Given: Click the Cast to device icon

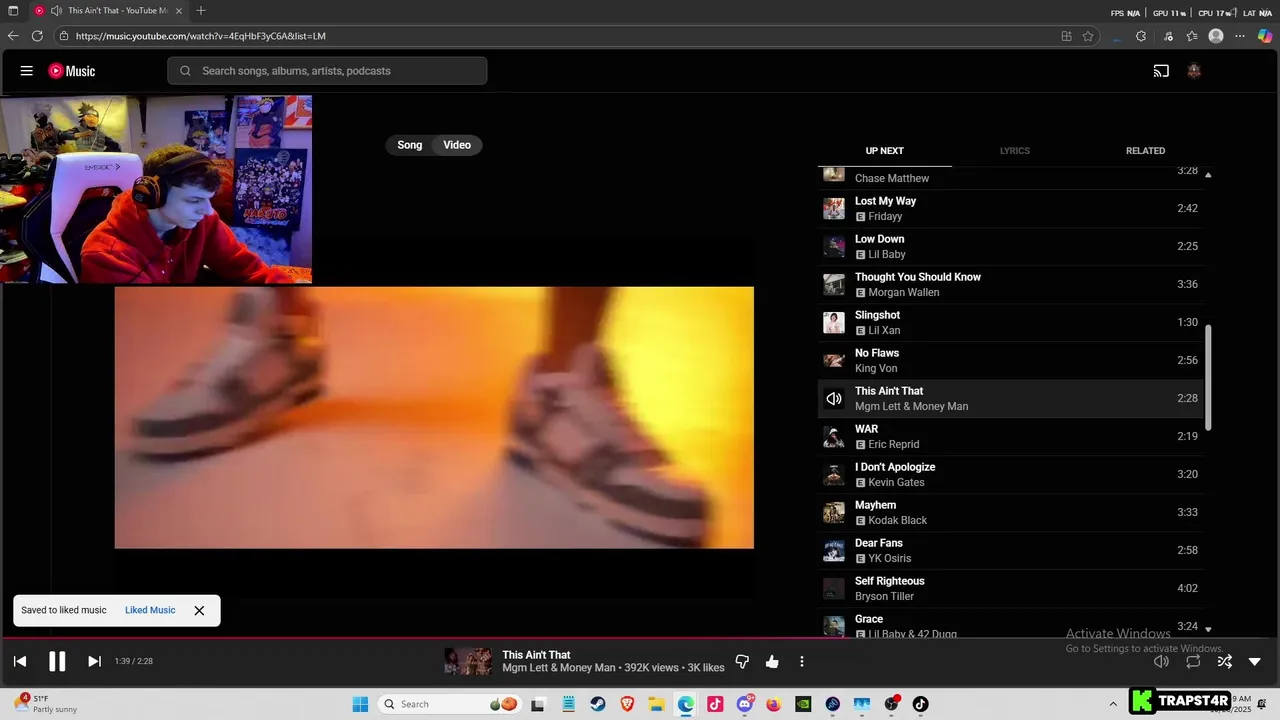Looking at the screenshot, I should coord(1161,71).
